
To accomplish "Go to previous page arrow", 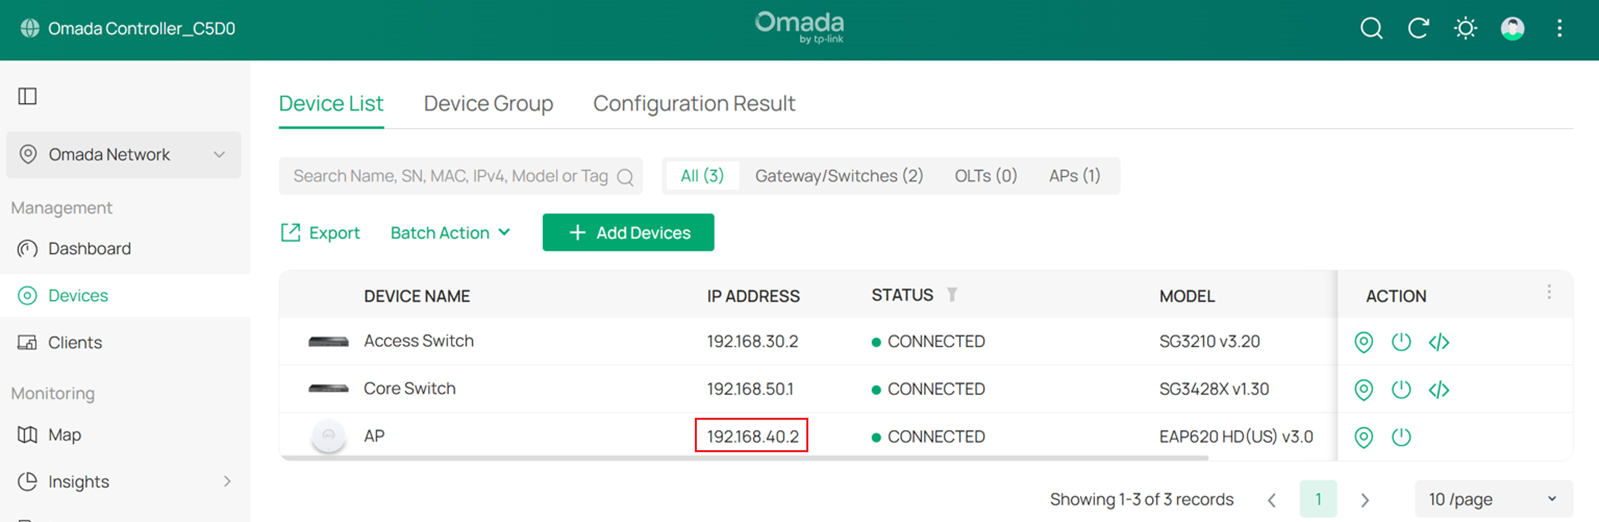I will click(x=1271, y=500).
